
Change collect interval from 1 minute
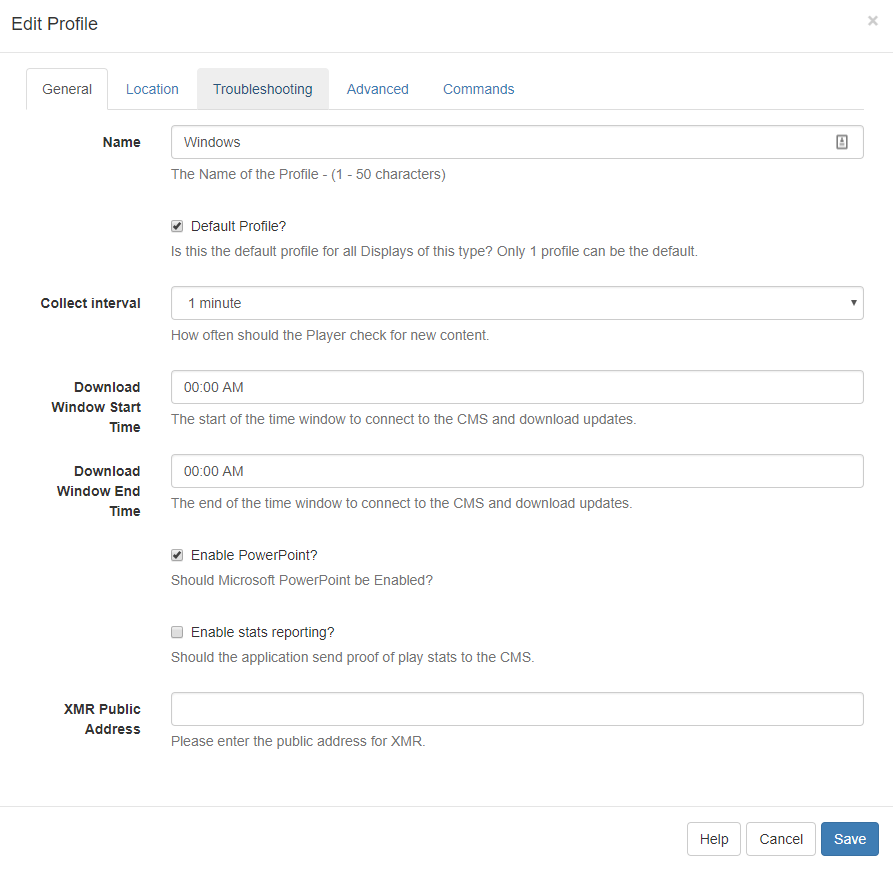click(516, 303)
